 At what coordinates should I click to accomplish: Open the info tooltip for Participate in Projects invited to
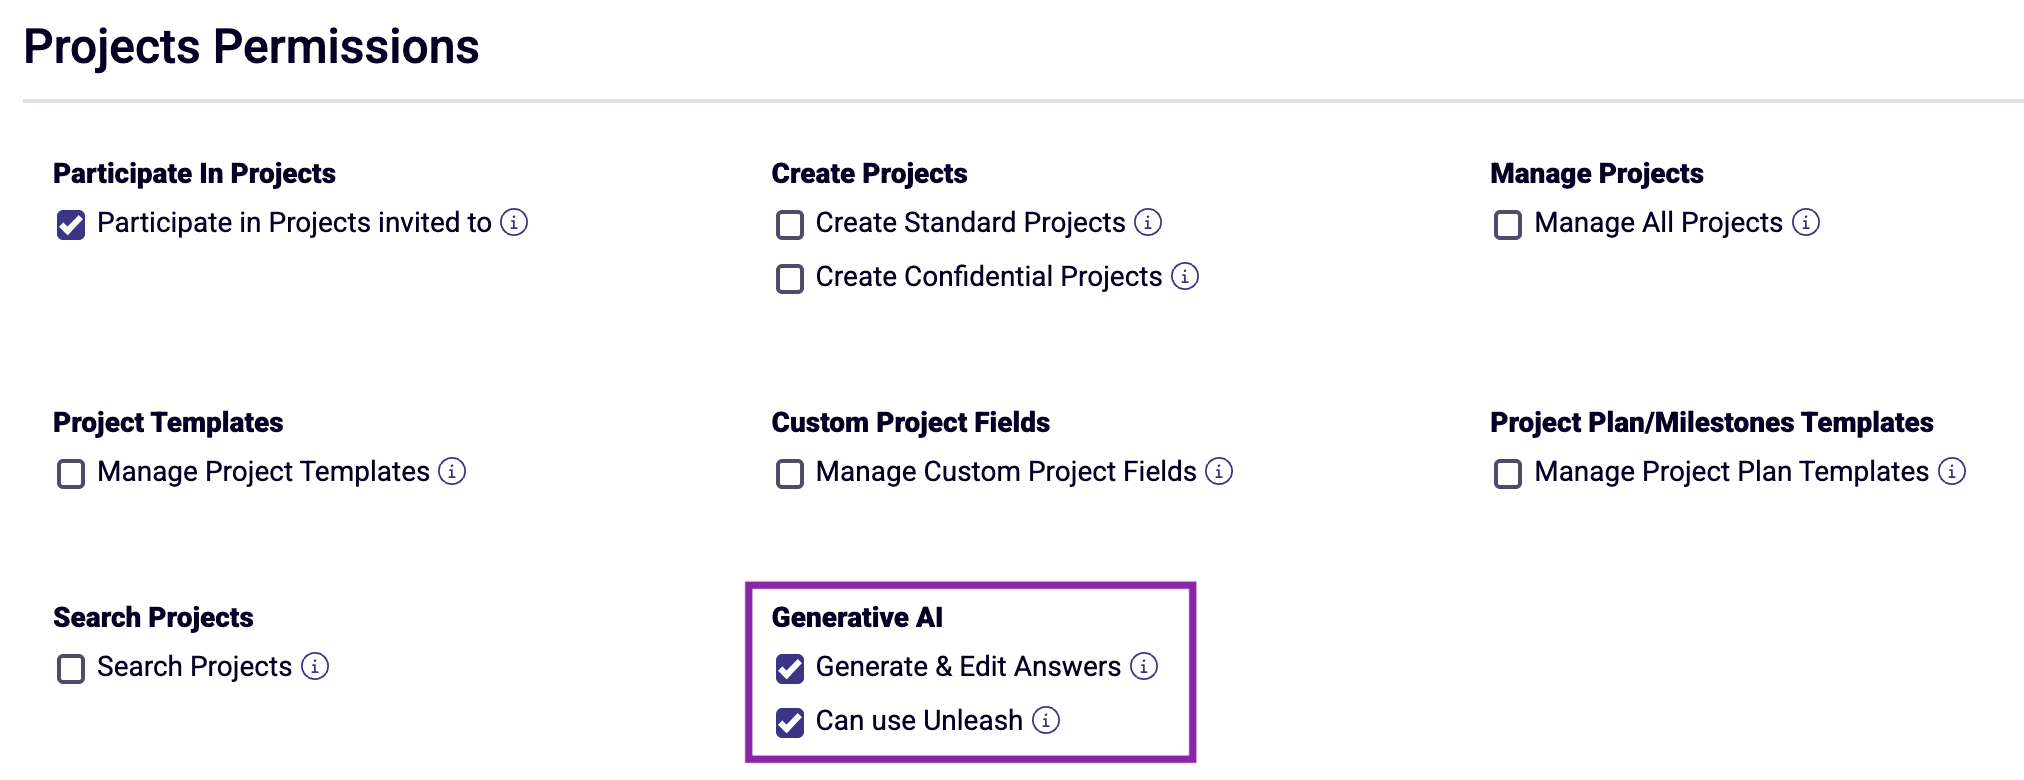516,223
